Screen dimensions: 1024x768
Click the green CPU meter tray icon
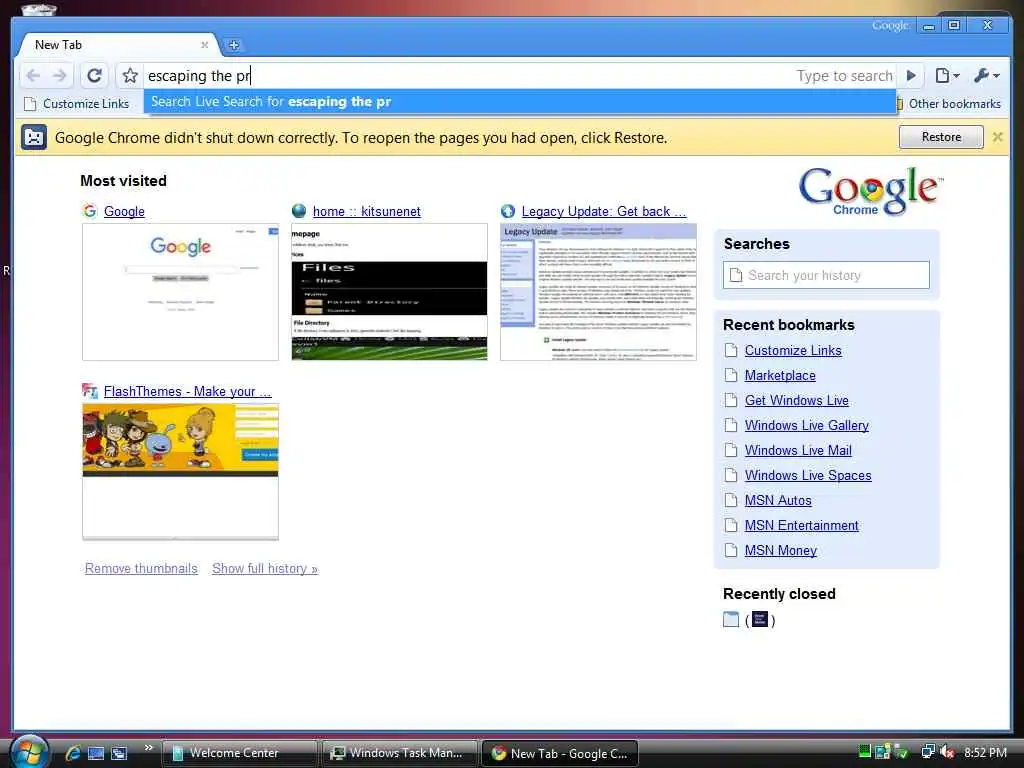865,752
